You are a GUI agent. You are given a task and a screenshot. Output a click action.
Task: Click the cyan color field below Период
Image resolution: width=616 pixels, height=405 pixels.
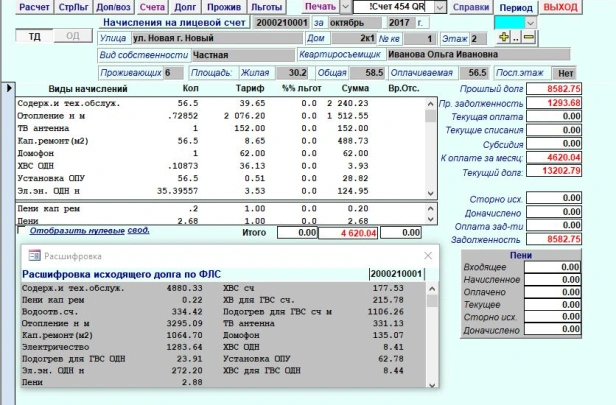pos(512,22)
